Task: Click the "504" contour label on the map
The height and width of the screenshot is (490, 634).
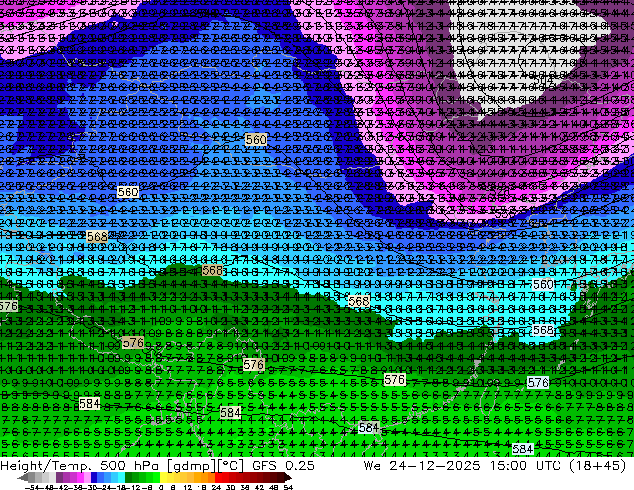Action: tap(543, 80)
